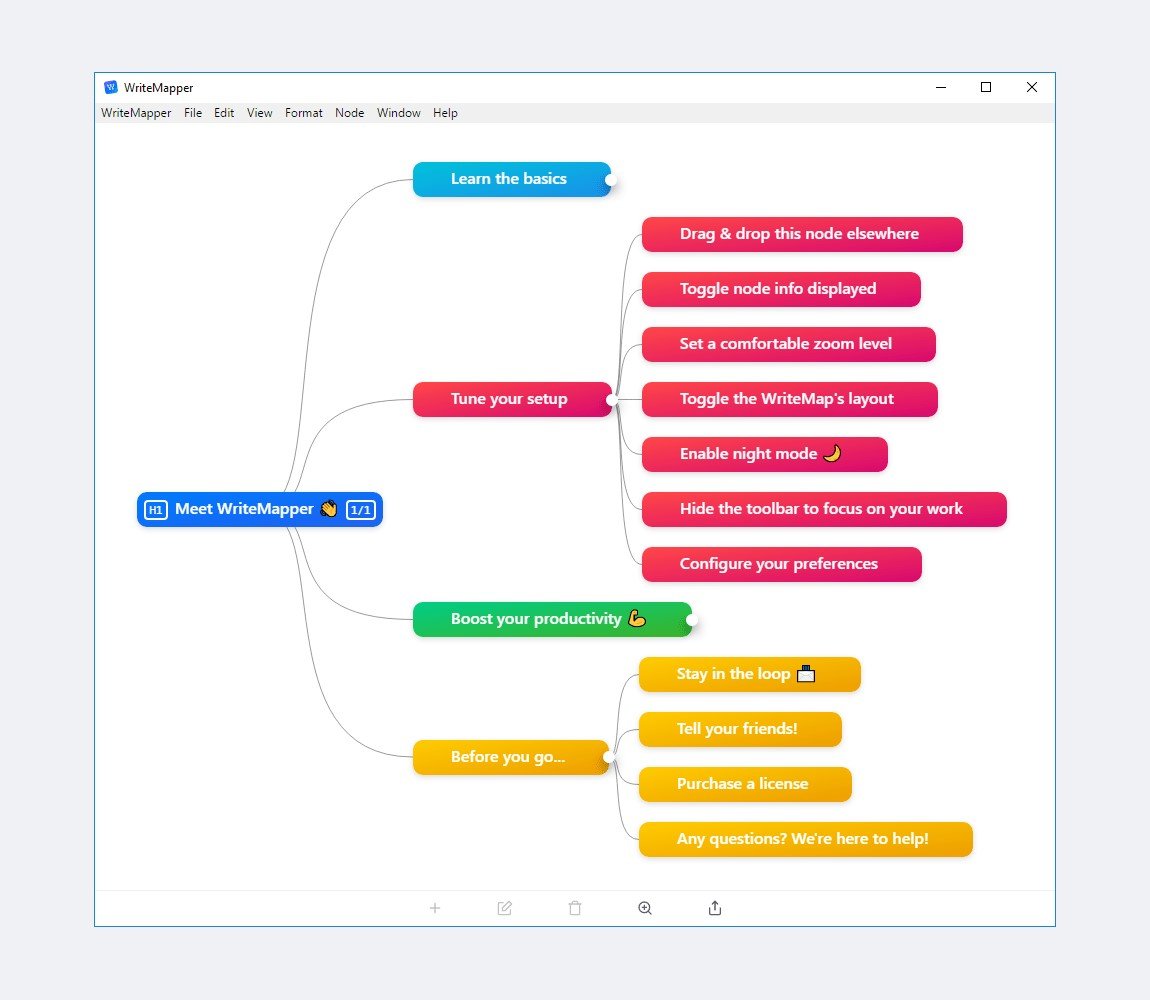The width and height of the screenshot is (1150, 1000).
Task: Expand the Boost your productivity node handle
Action: click(x=691, y=620)
